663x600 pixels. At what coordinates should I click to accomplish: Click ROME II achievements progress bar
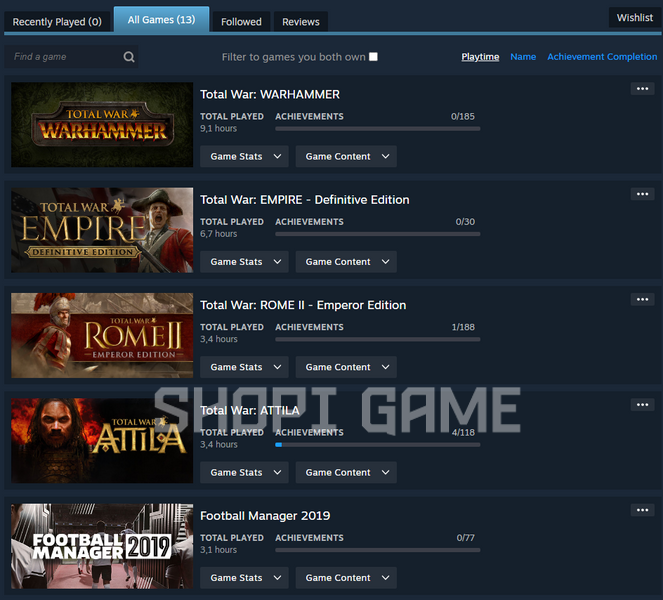pos(378,339)
